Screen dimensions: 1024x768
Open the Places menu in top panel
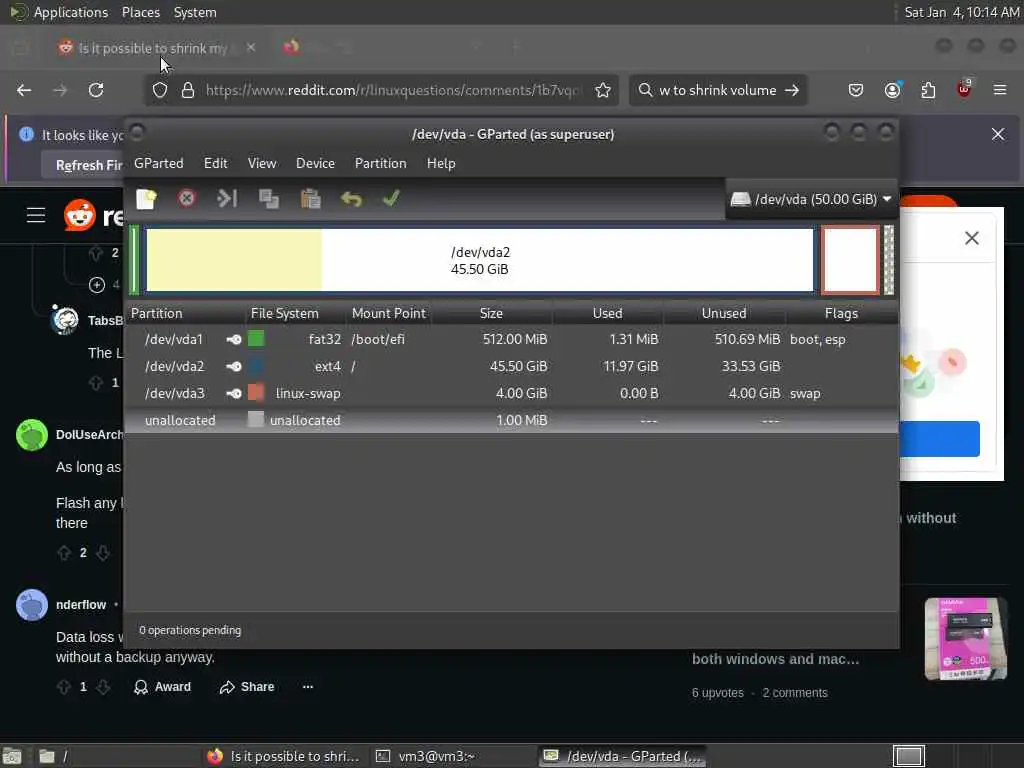click(x=141, y=12)
